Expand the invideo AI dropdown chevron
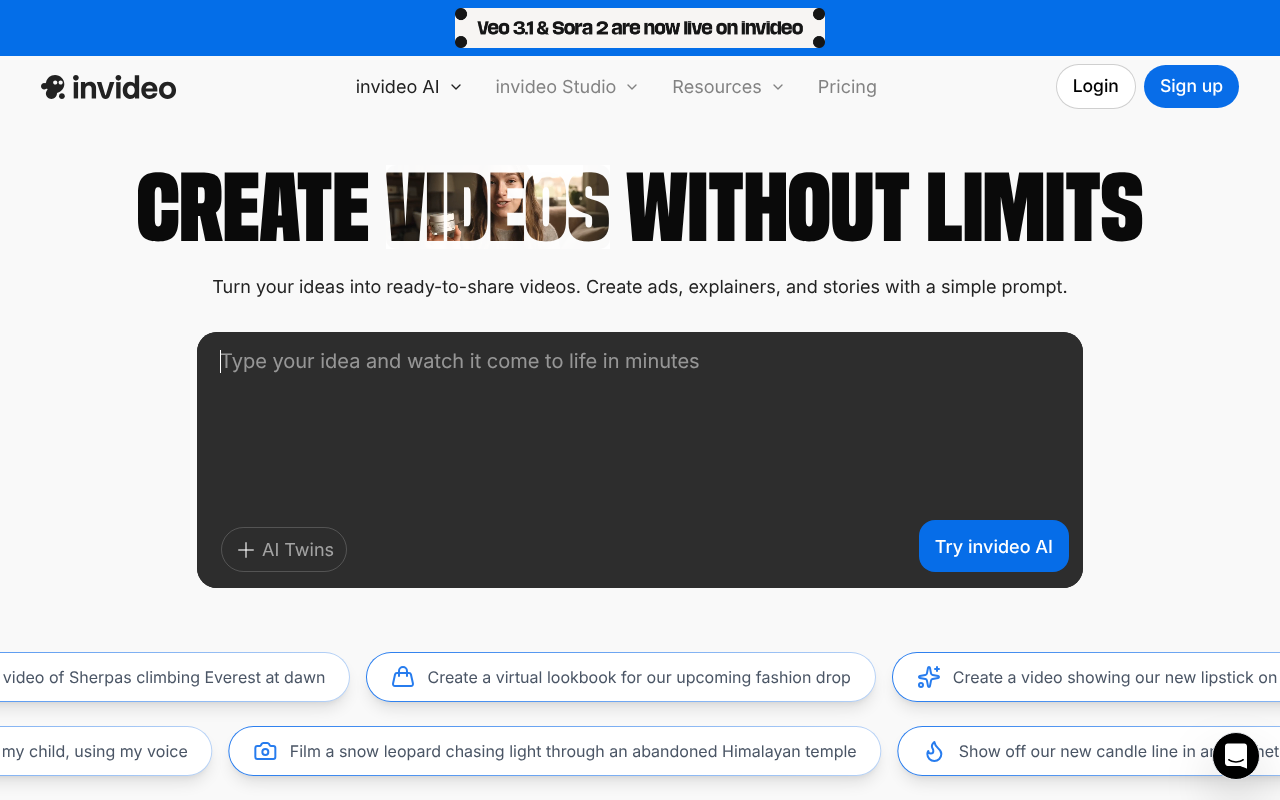Viewport: 1280px width, 800px height. (x=456, y=87)
